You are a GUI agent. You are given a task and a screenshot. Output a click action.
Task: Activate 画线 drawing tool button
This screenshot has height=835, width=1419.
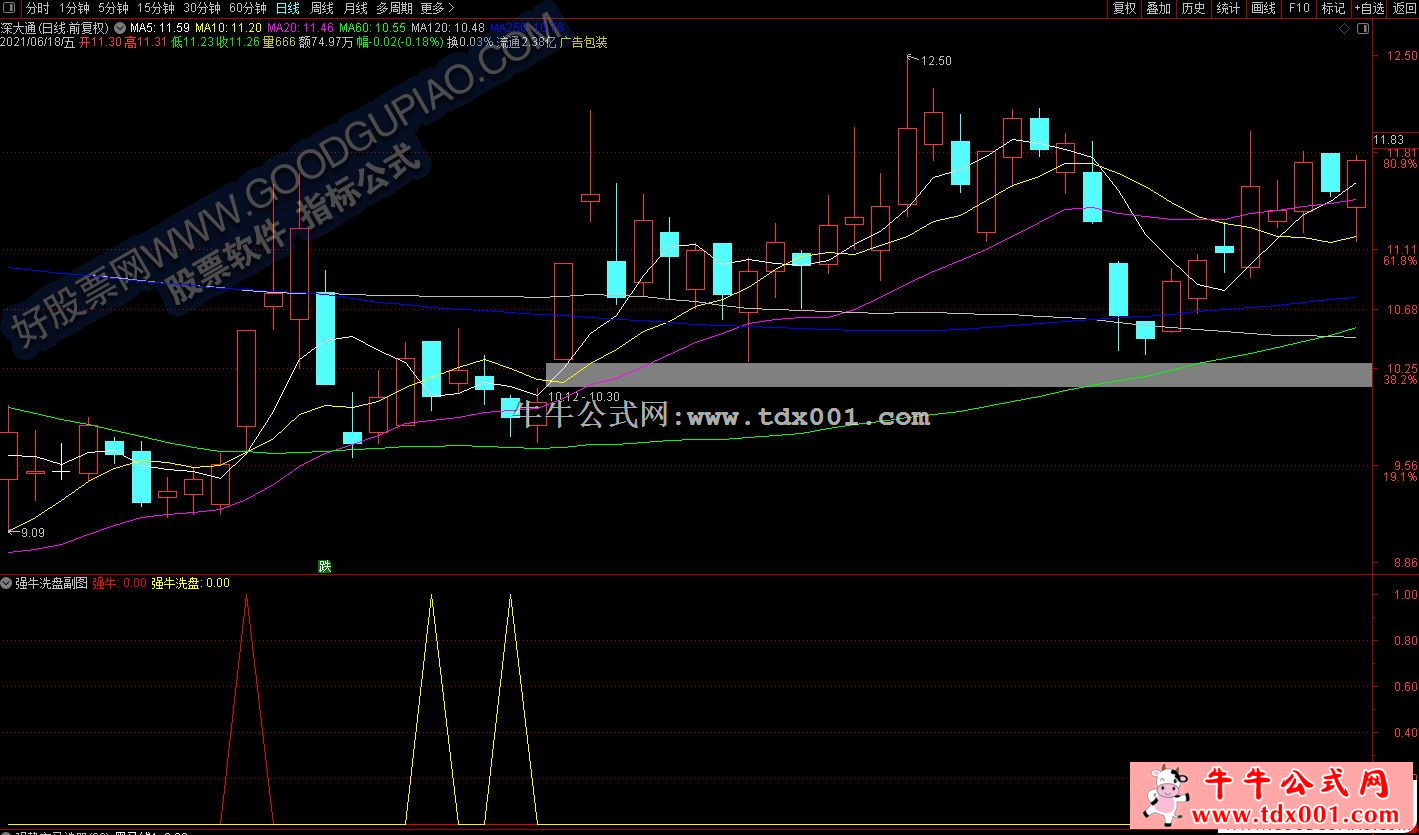[1263, 8]
